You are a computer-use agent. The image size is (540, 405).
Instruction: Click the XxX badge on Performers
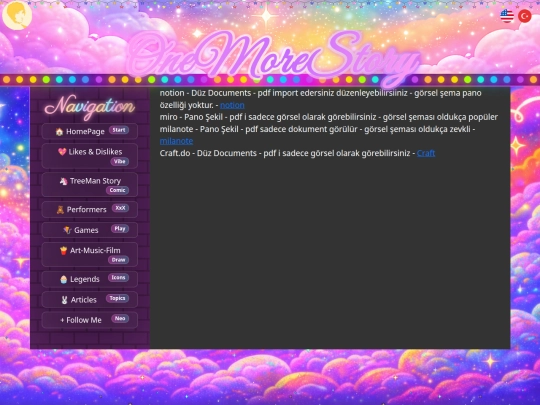click(x=120, y=208)
